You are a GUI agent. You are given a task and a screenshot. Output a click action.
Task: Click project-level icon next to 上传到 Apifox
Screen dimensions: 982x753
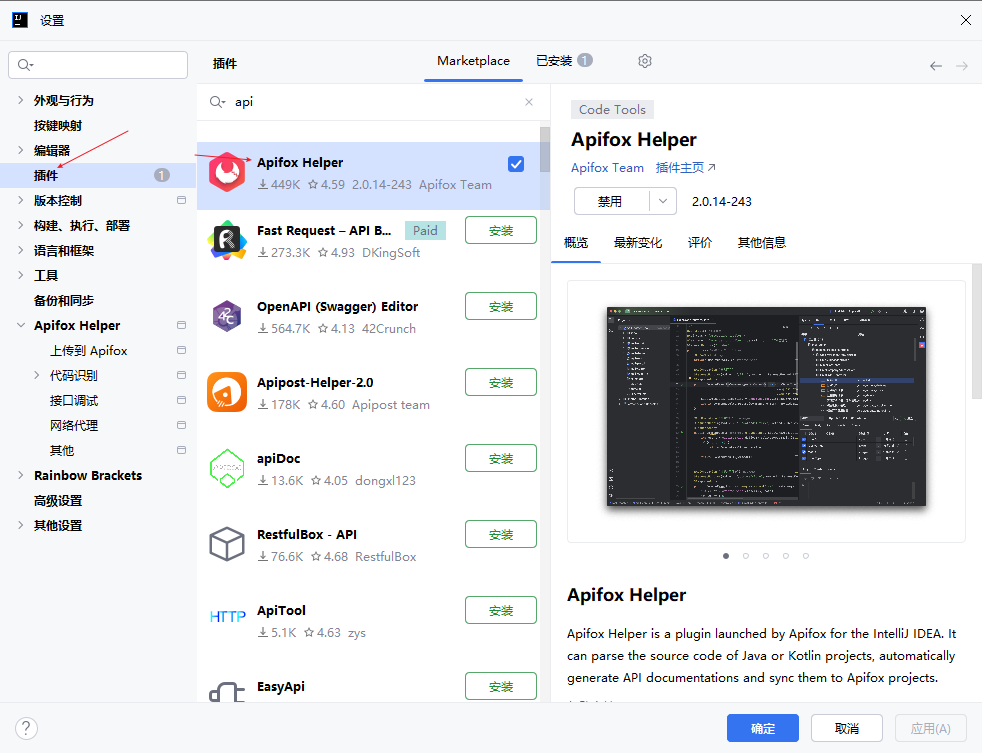click(x=182, y=350)
